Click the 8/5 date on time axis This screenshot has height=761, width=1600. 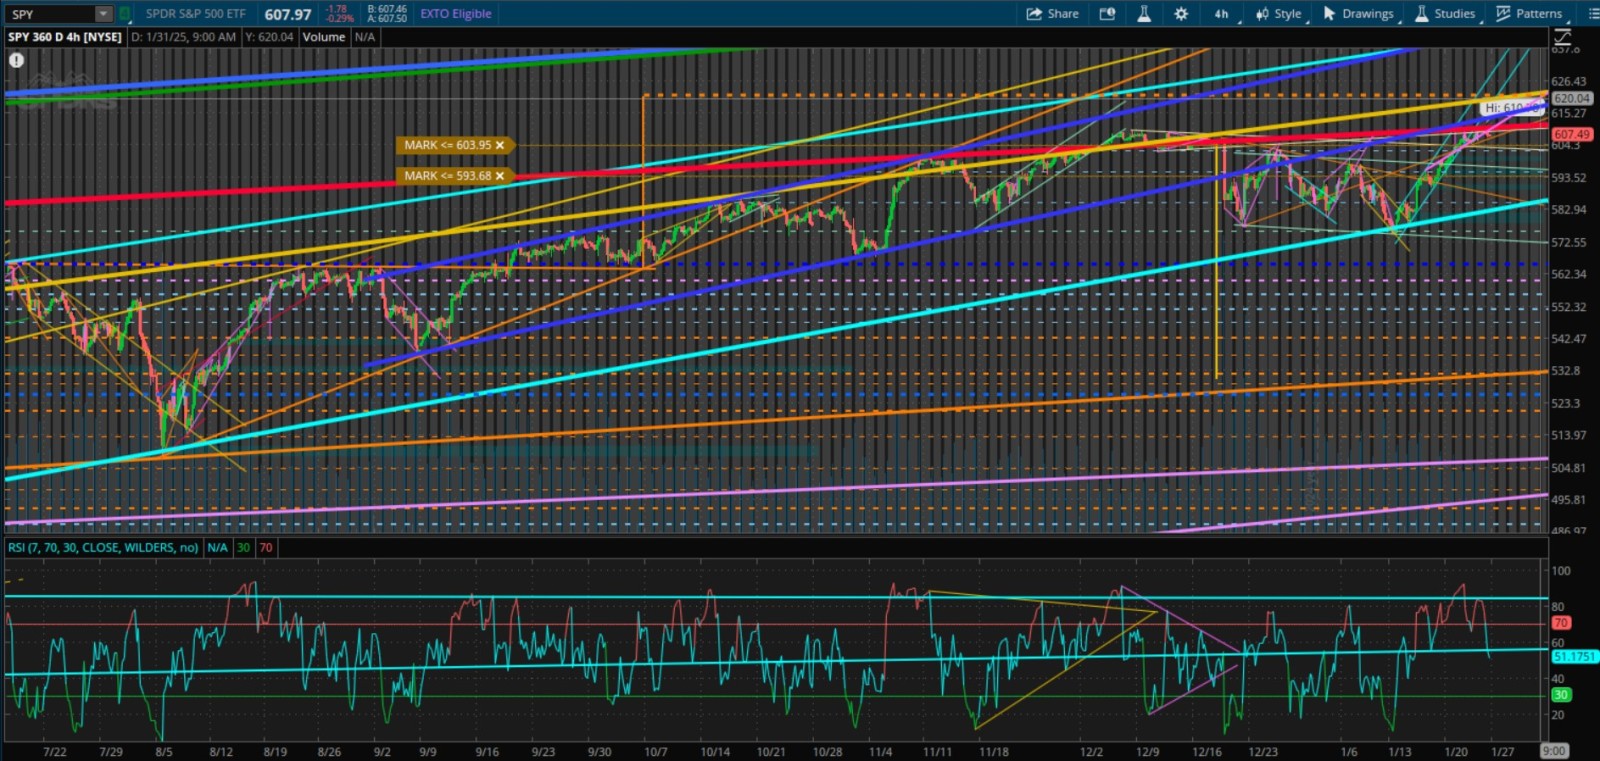164,752
